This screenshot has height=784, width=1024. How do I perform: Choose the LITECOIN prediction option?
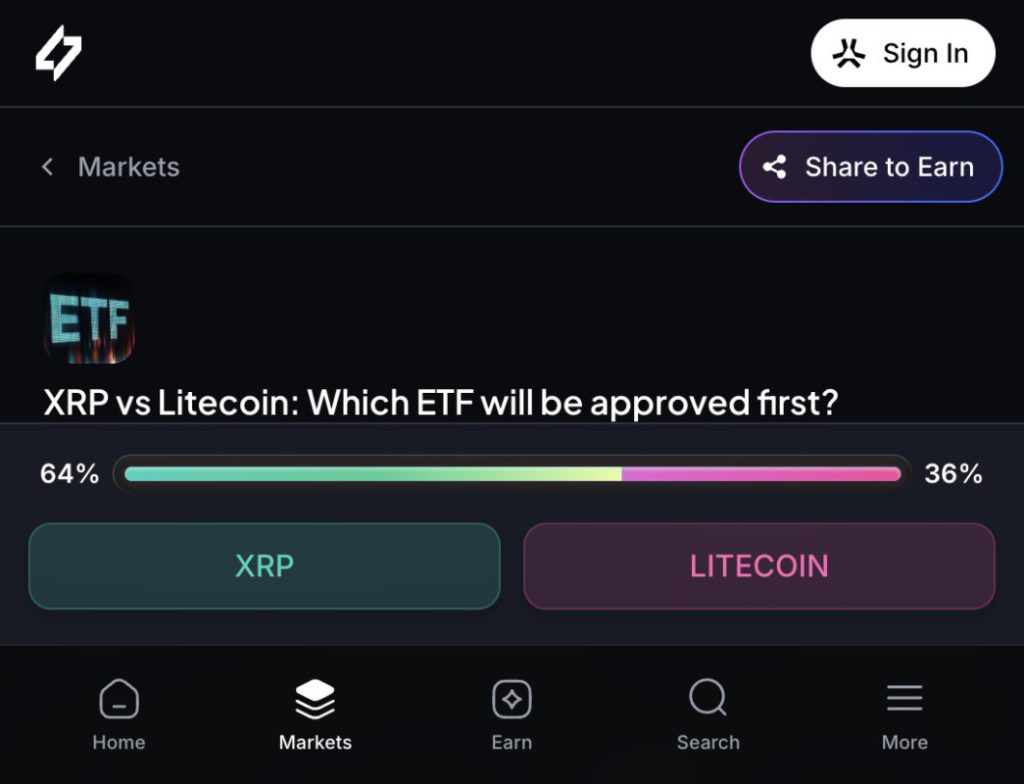(759, 566)
